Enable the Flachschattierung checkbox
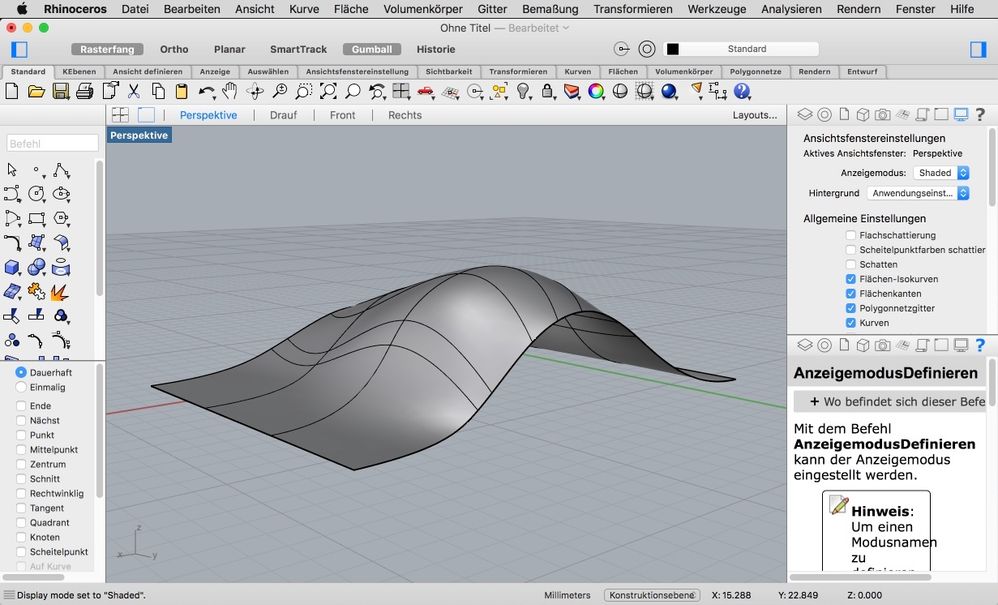 click(x=851, y=235)
